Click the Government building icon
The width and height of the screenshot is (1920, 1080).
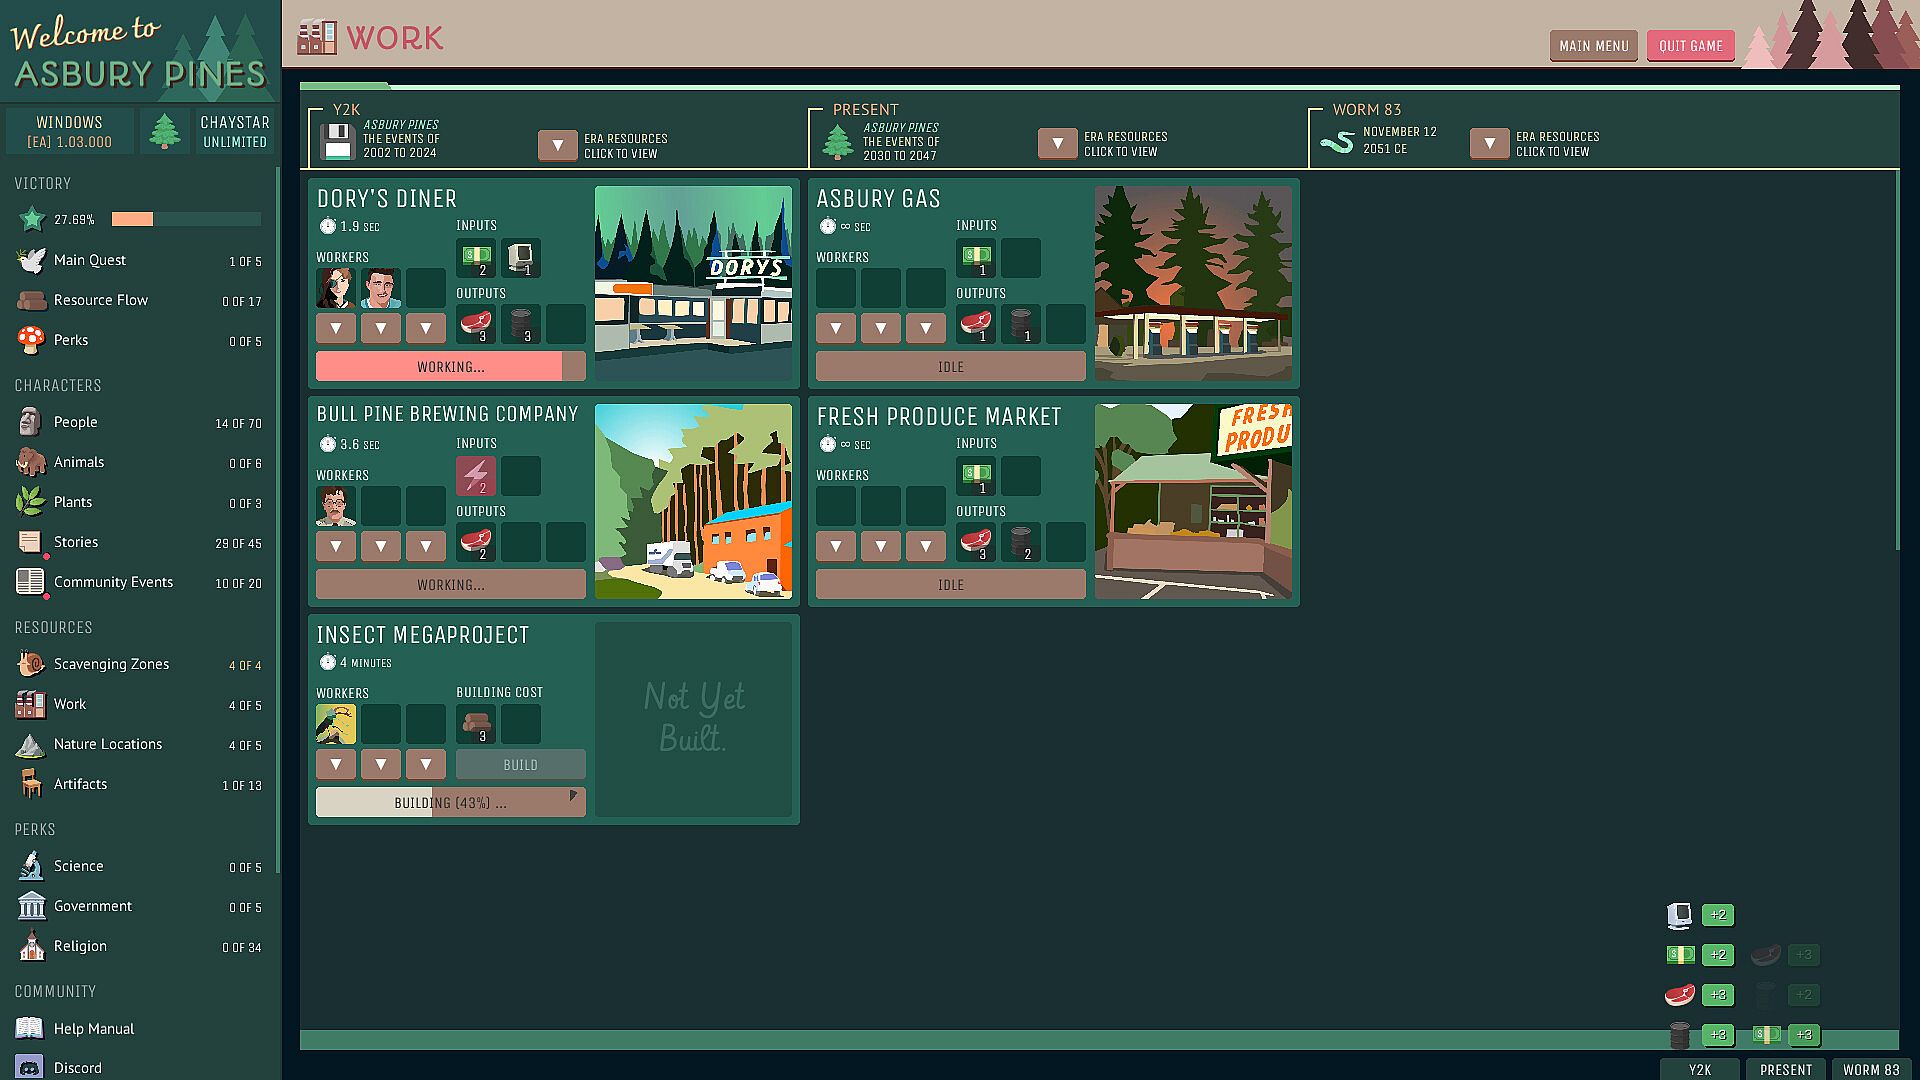31,906
